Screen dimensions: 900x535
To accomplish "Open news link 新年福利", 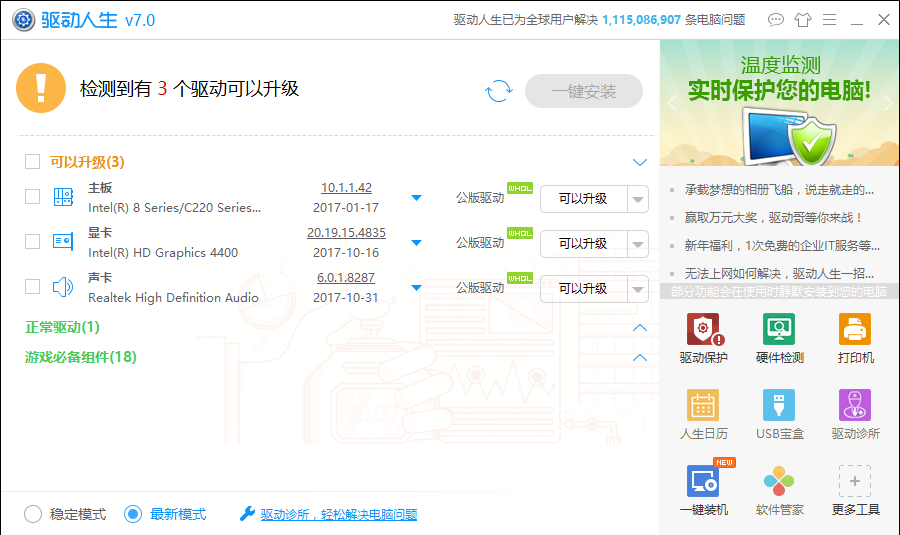I will (x=782, y=246).
